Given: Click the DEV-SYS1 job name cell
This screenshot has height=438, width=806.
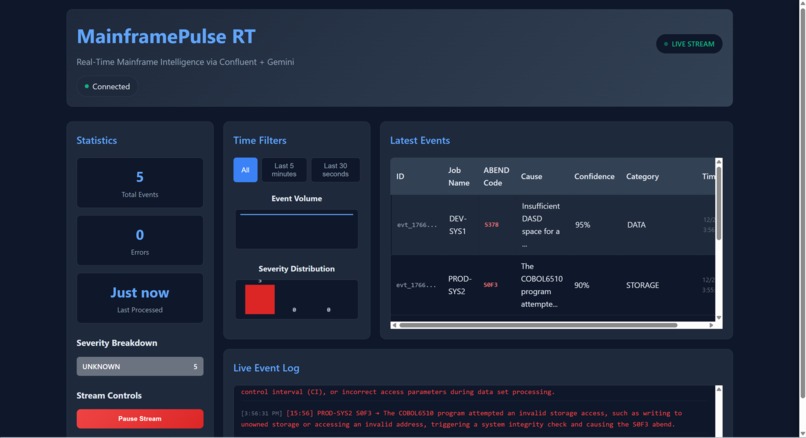Looking at the screenshot, I should coord(457,225).
